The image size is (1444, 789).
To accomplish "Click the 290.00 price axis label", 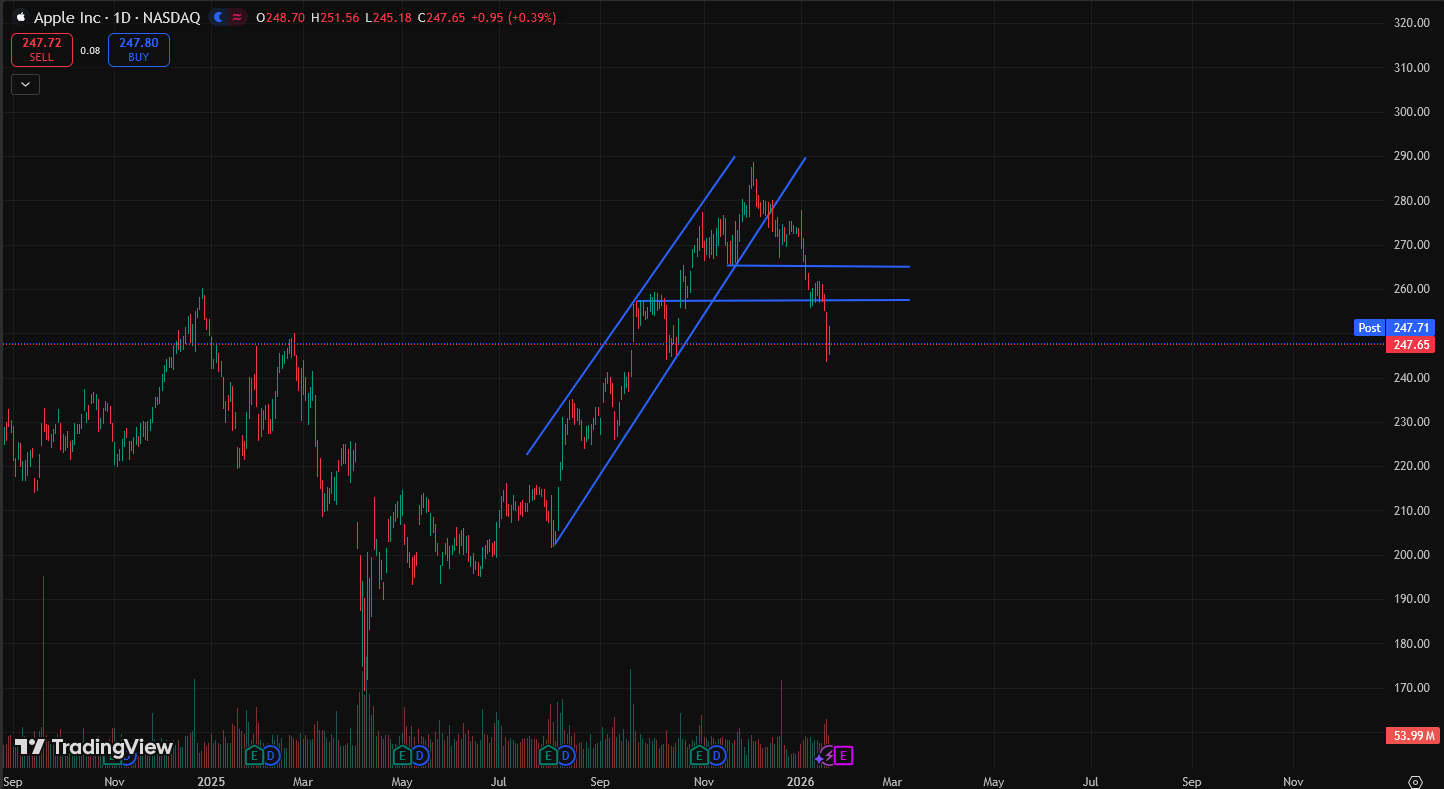I will pyautogui.click(x=1411, y=156).
